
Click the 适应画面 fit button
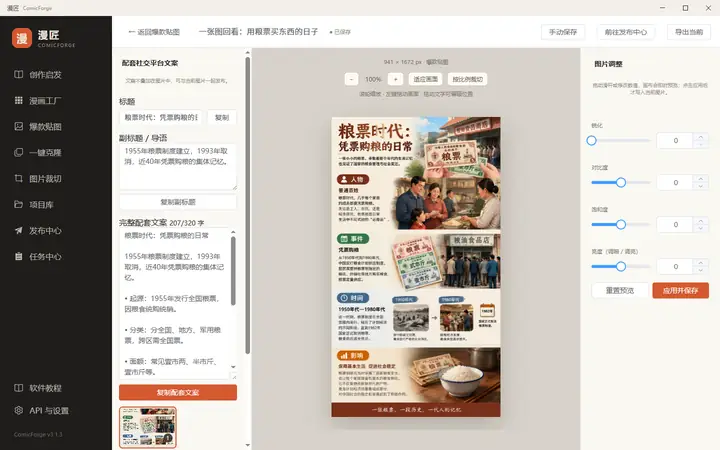pyautogui.click(x=425, y=79)
